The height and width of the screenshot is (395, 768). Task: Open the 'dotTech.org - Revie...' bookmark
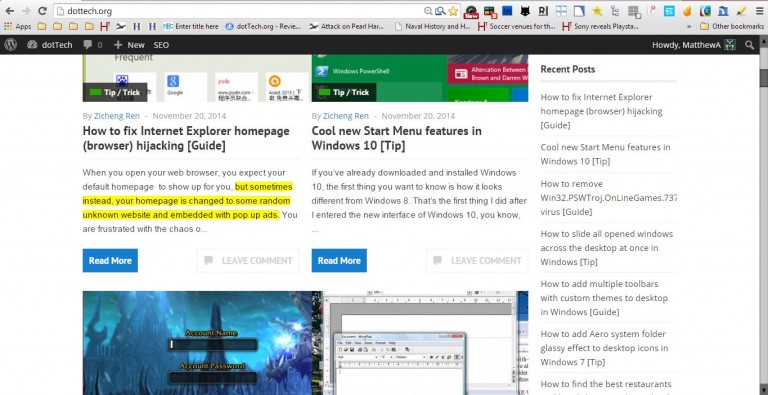pos(263,26)
